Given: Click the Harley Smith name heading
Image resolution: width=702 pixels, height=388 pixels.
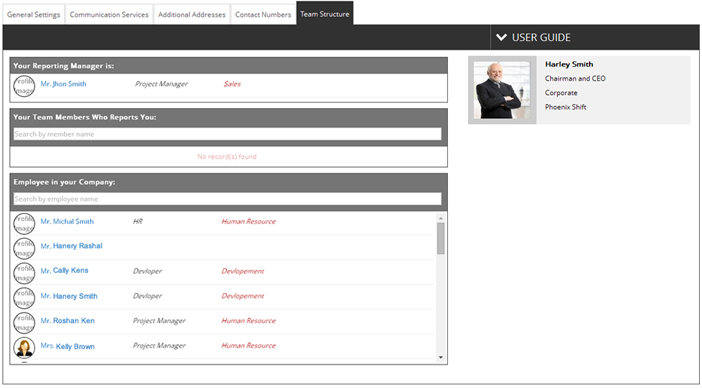Looking at the screenshot, I should 569,64.
